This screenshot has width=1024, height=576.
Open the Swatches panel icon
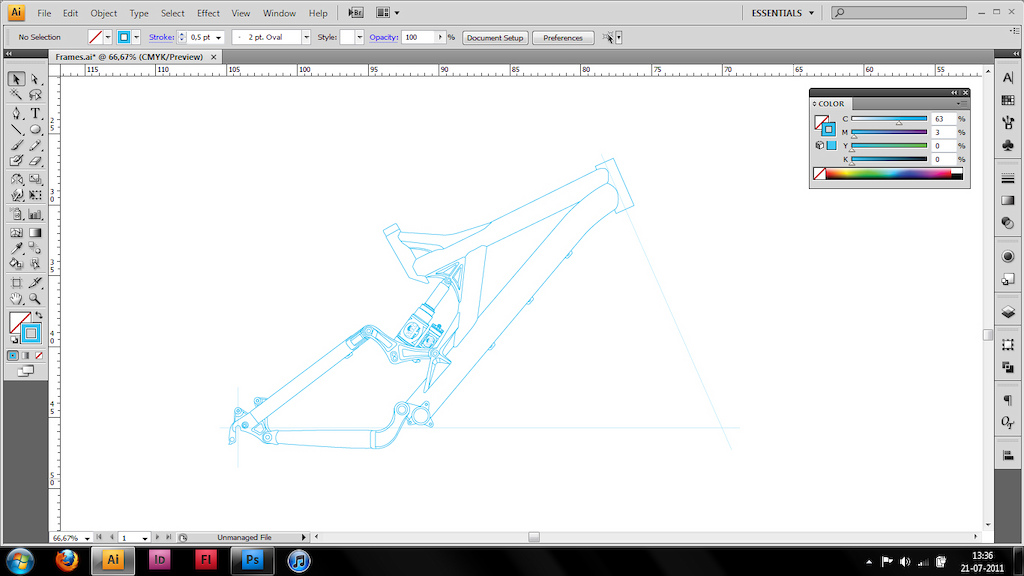(1008, 100)
